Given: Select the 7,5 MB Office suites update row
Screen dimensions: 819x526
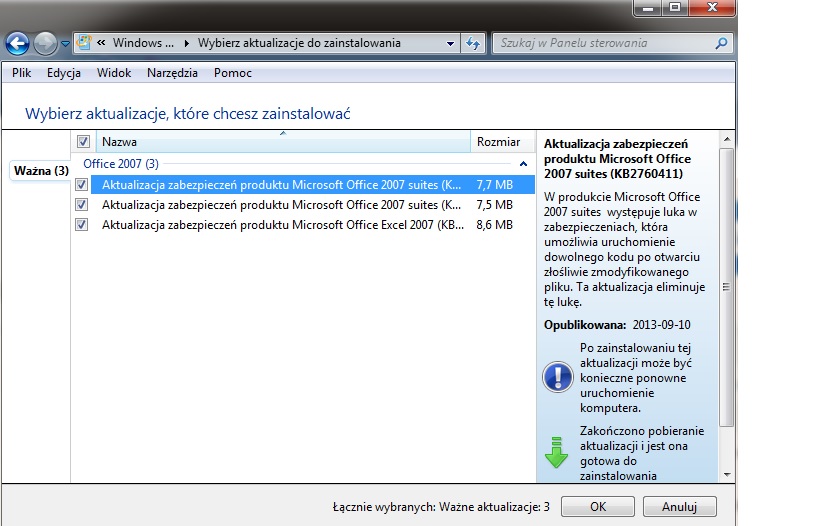Looking at the screenshot, I should (312, 205).
